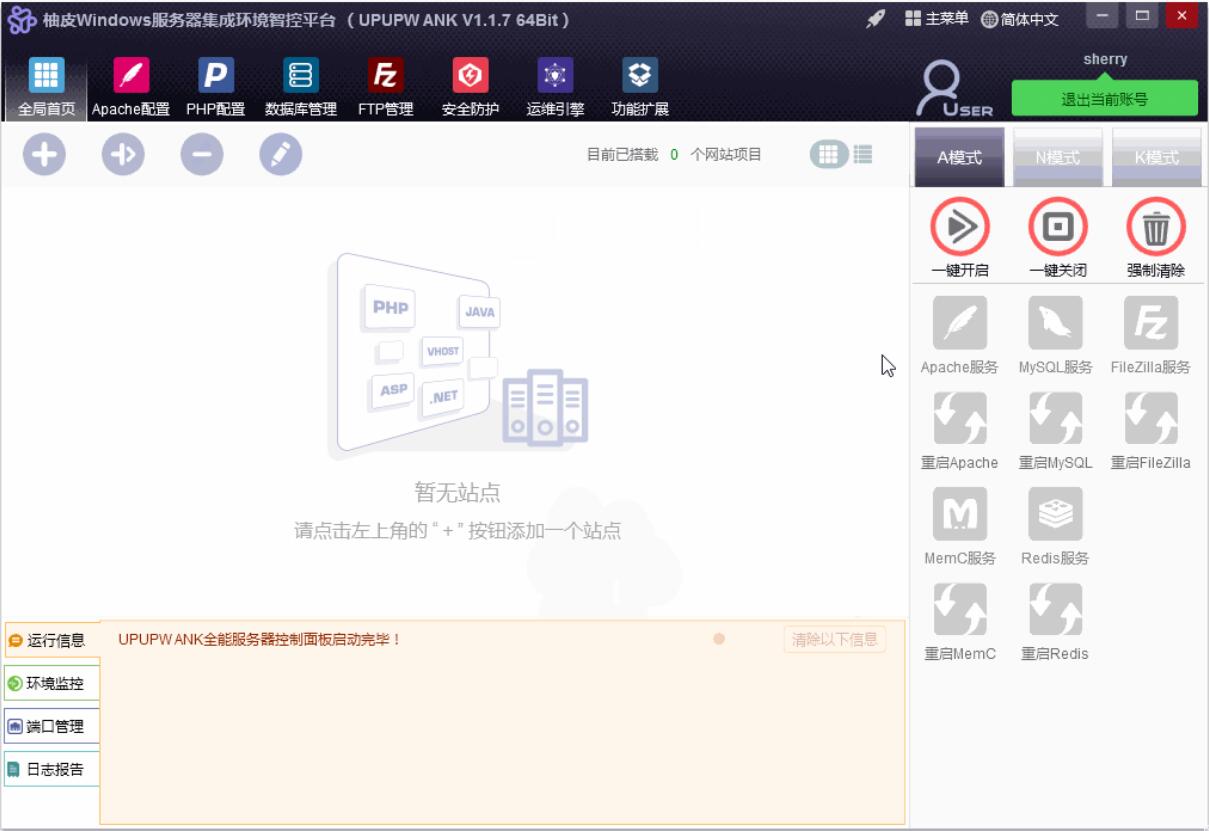
Task: Click the rocket icon in title bar
Action: [x=876, y=19]
